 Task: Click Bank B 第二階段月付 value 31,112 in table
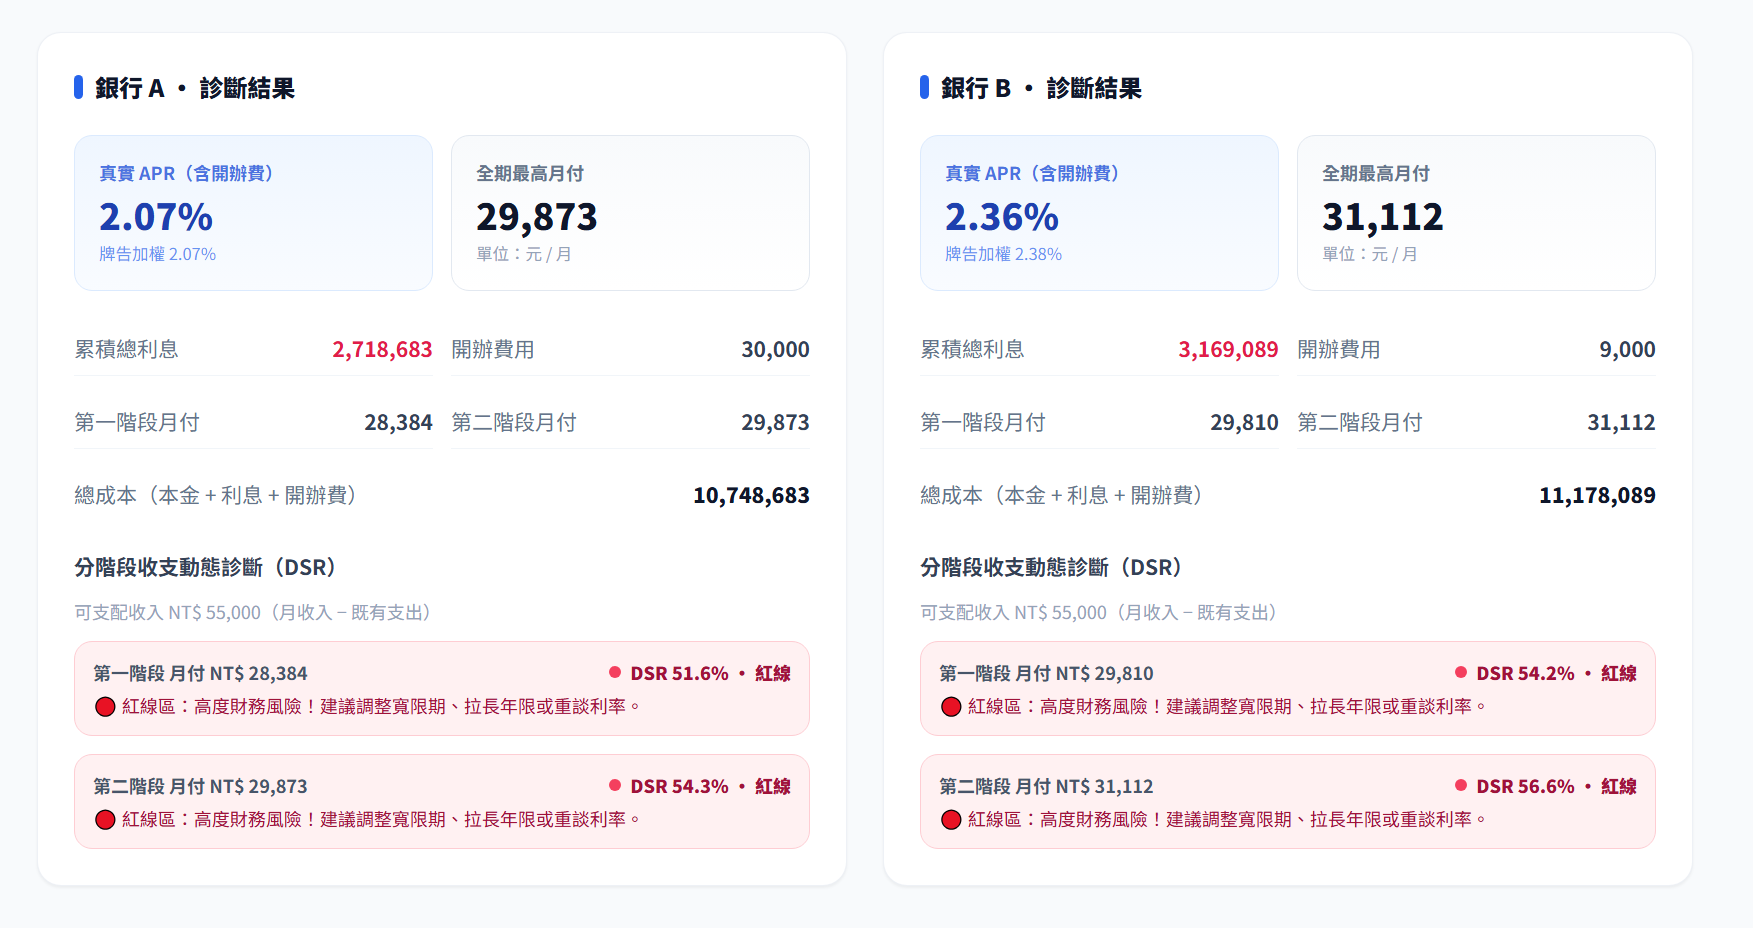coord(1621,423)
